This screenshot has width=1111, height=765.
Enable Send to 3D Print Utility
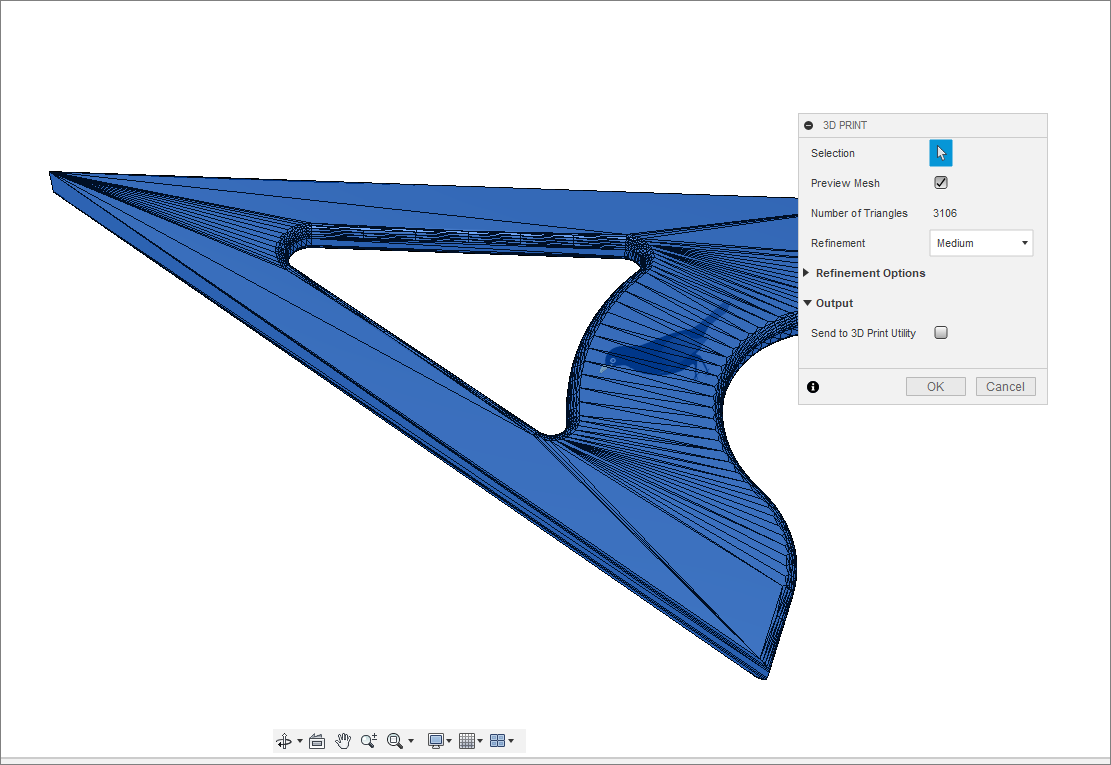pyautogui.click(x=940, y=332)
